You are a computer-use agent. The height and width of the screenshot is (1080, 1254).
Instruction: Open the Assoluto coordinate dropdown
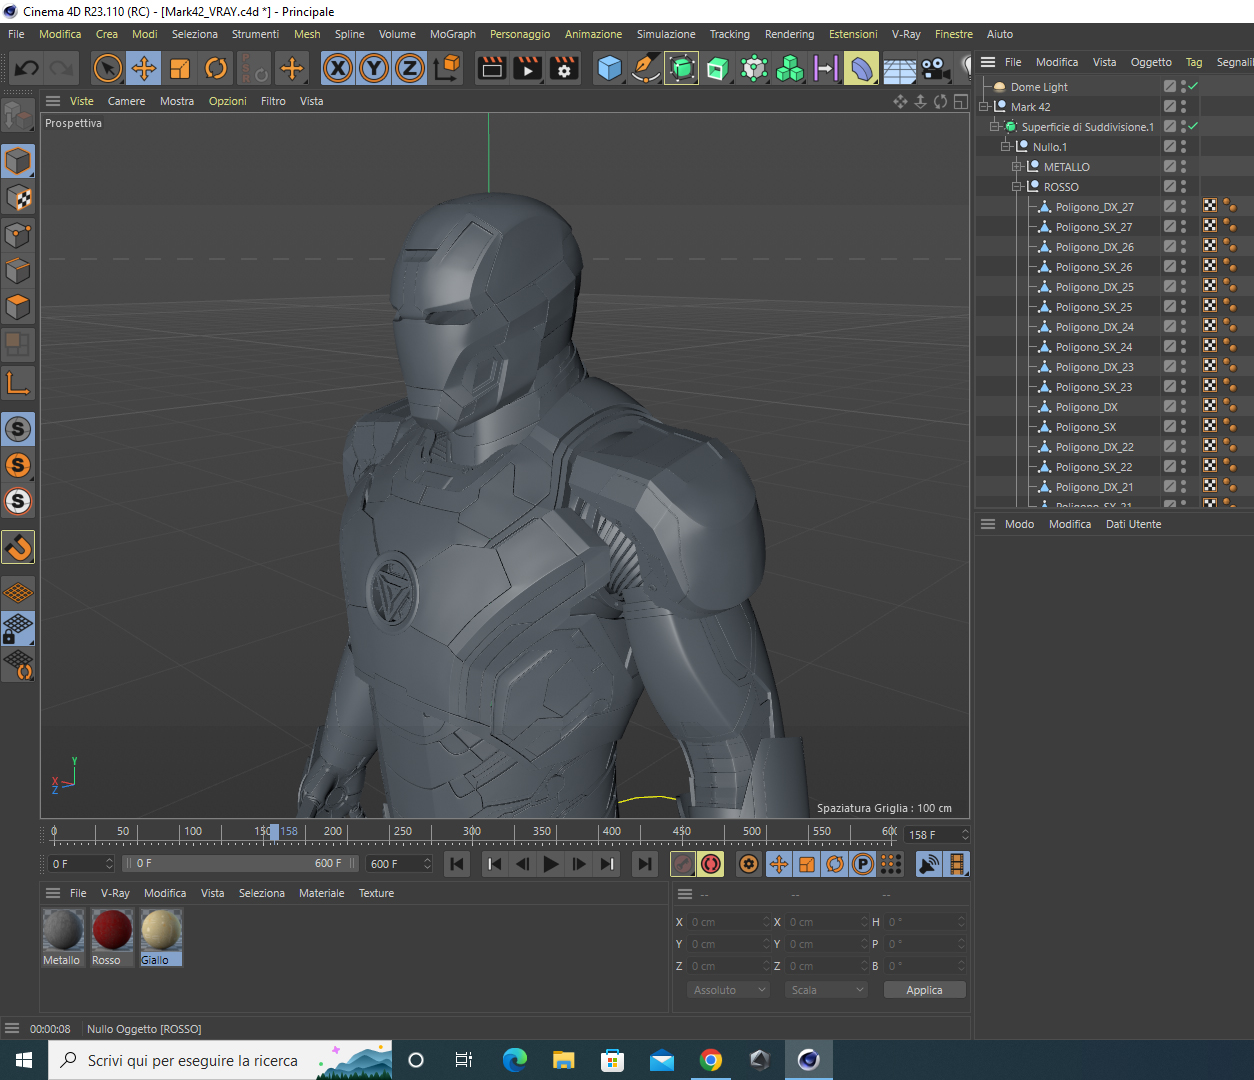(728, 990)
